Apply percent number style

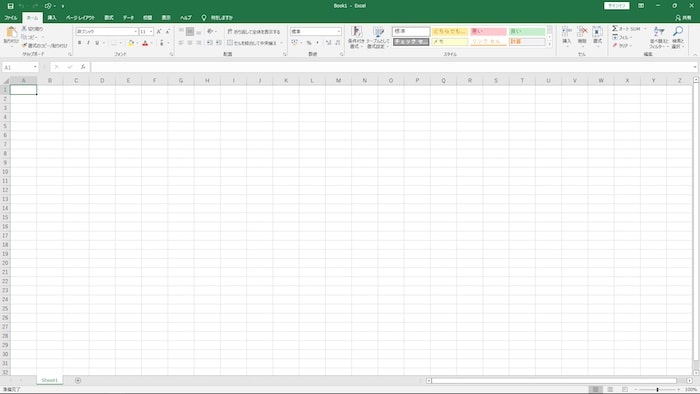coord(308,43)
